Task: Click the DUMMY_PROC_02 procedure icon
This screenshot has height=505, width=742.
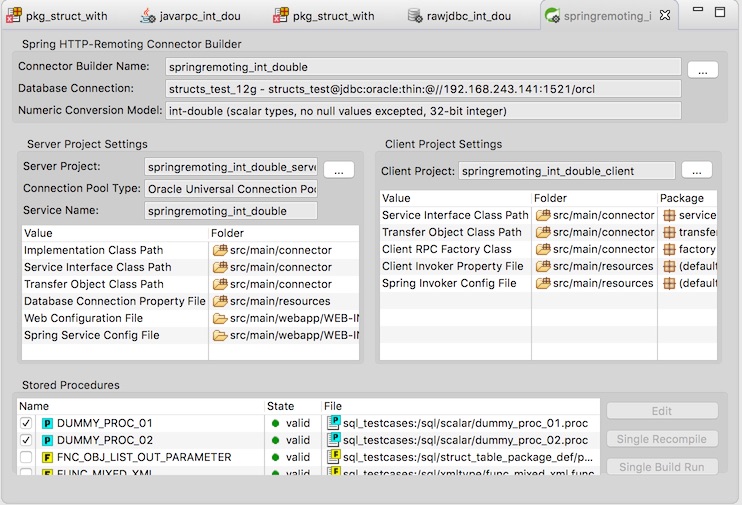Action: 47,440
